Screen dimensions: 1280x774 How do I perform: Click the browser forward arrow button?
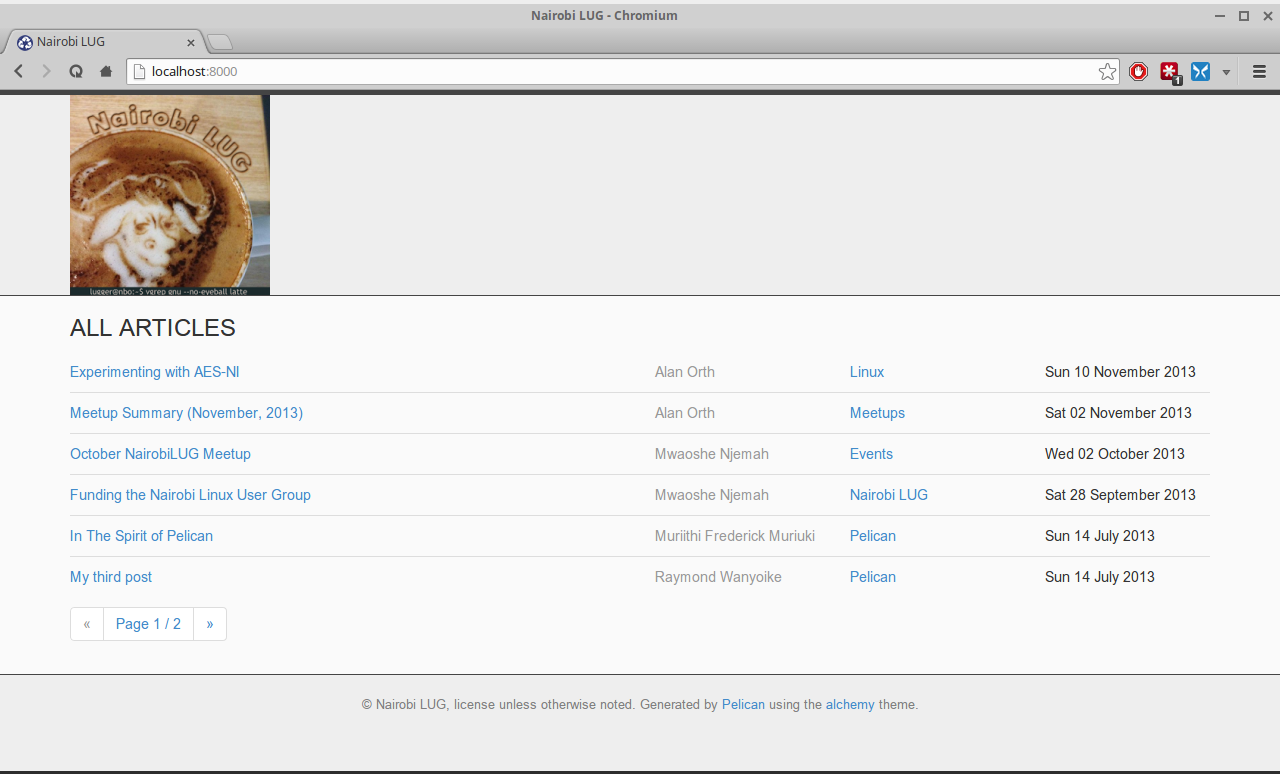46,71
